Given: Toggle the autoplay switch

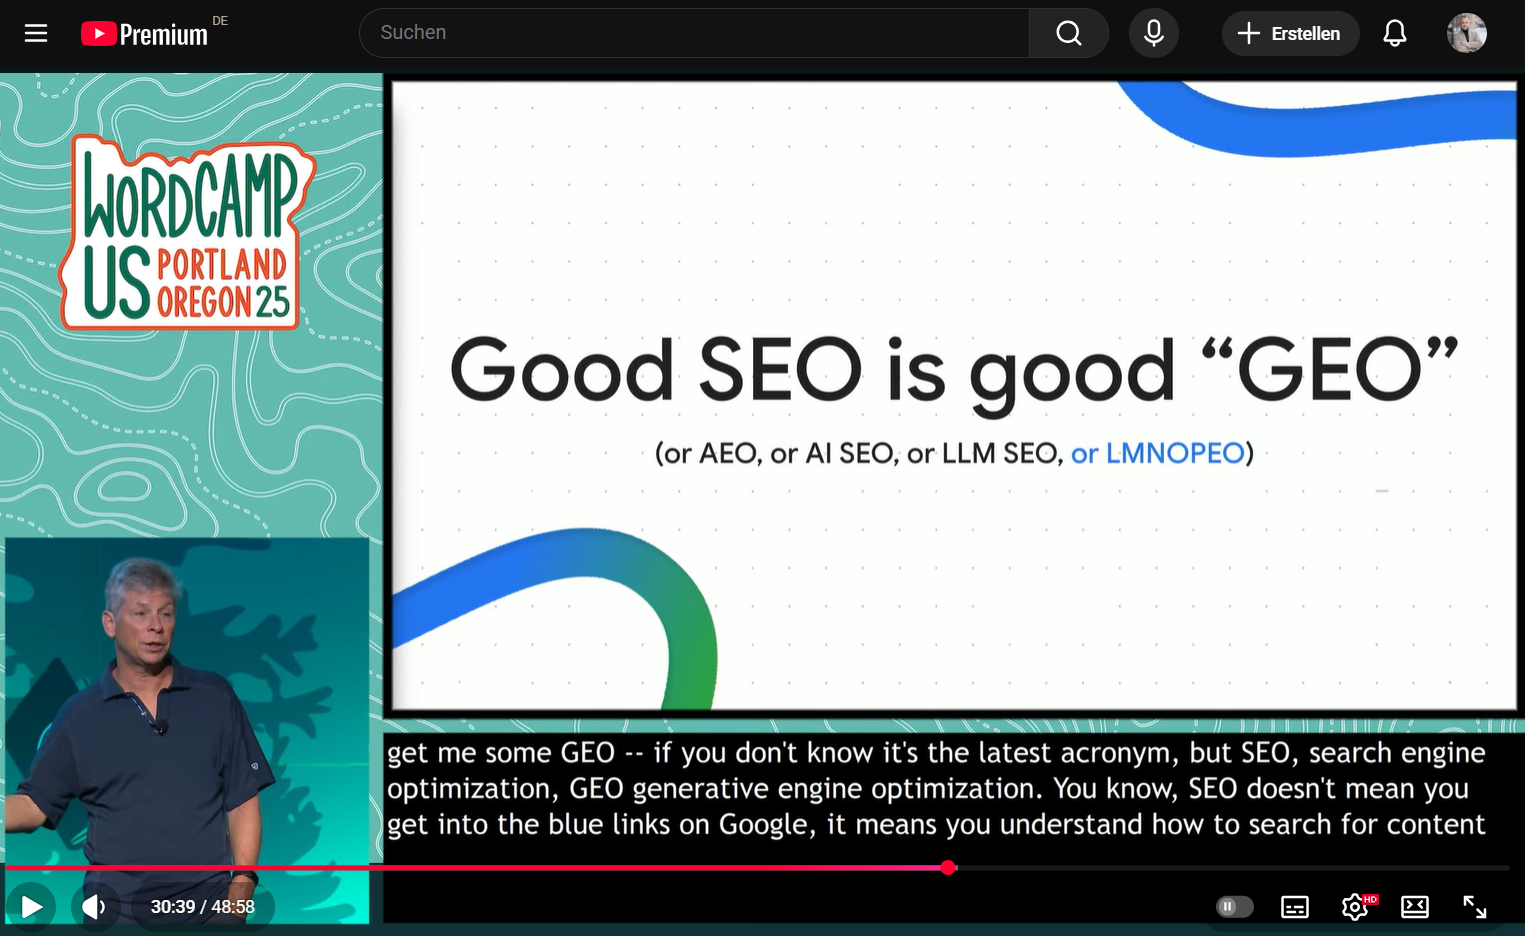Looking at the screenshot, I should [x=1234, y=906].
